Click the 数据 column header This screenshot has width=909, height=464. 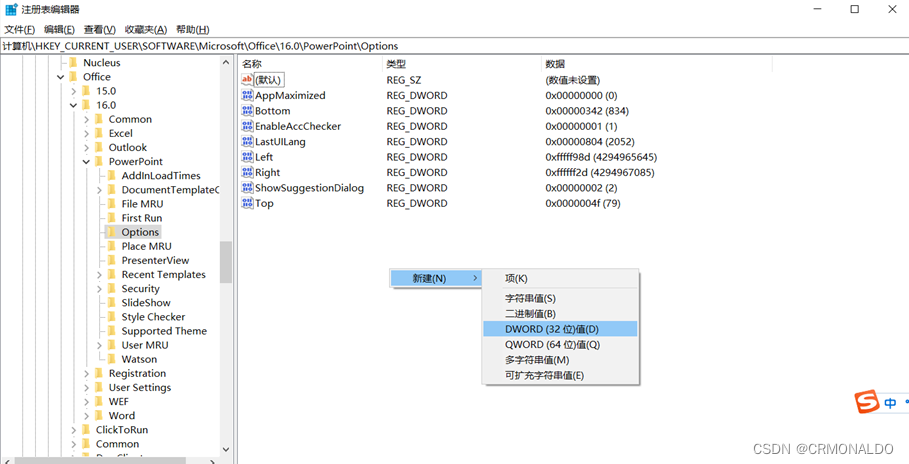tap(657, 64)
